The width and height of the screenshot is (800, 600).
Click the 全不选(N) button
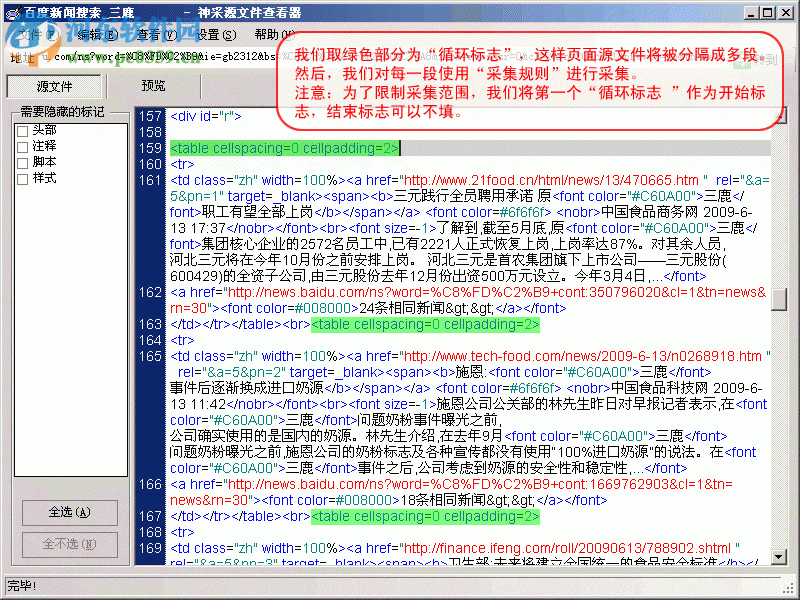[x=69, y=544]
